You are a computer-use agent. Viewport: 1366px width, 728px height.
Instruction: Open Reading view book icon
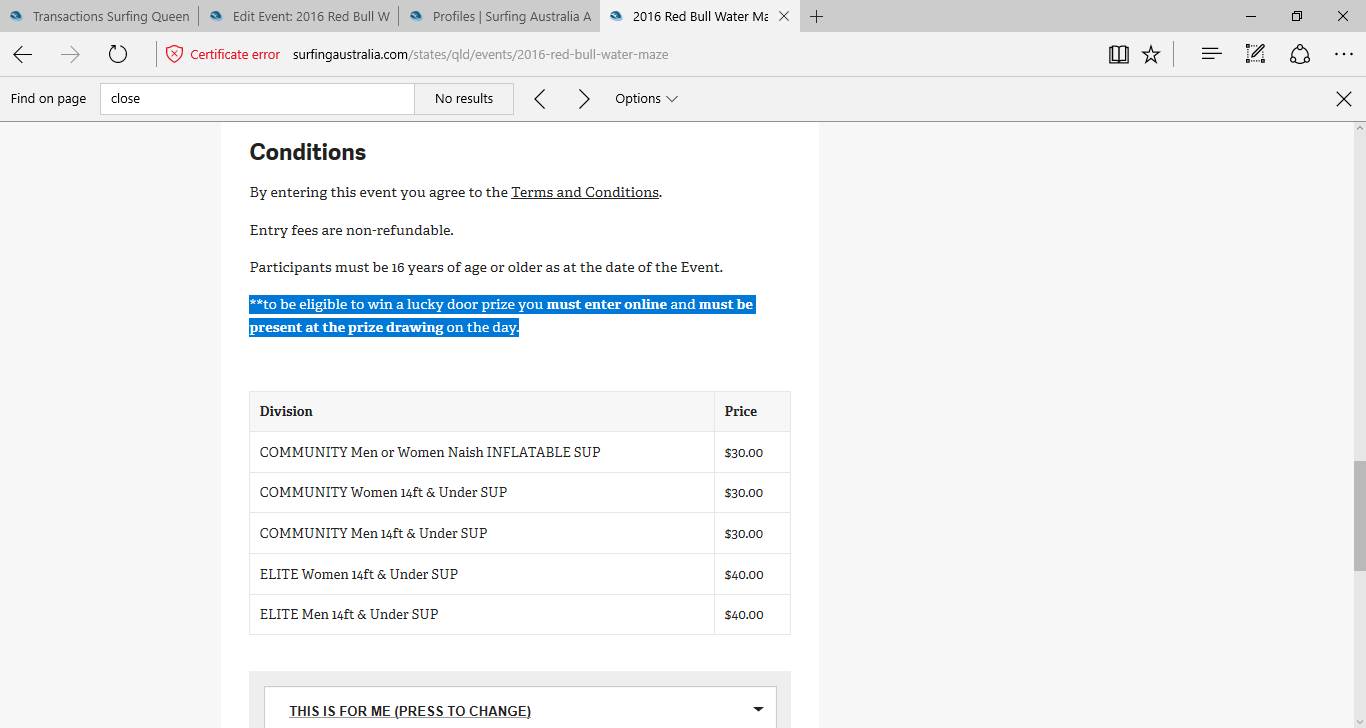tap(1119, 55)
